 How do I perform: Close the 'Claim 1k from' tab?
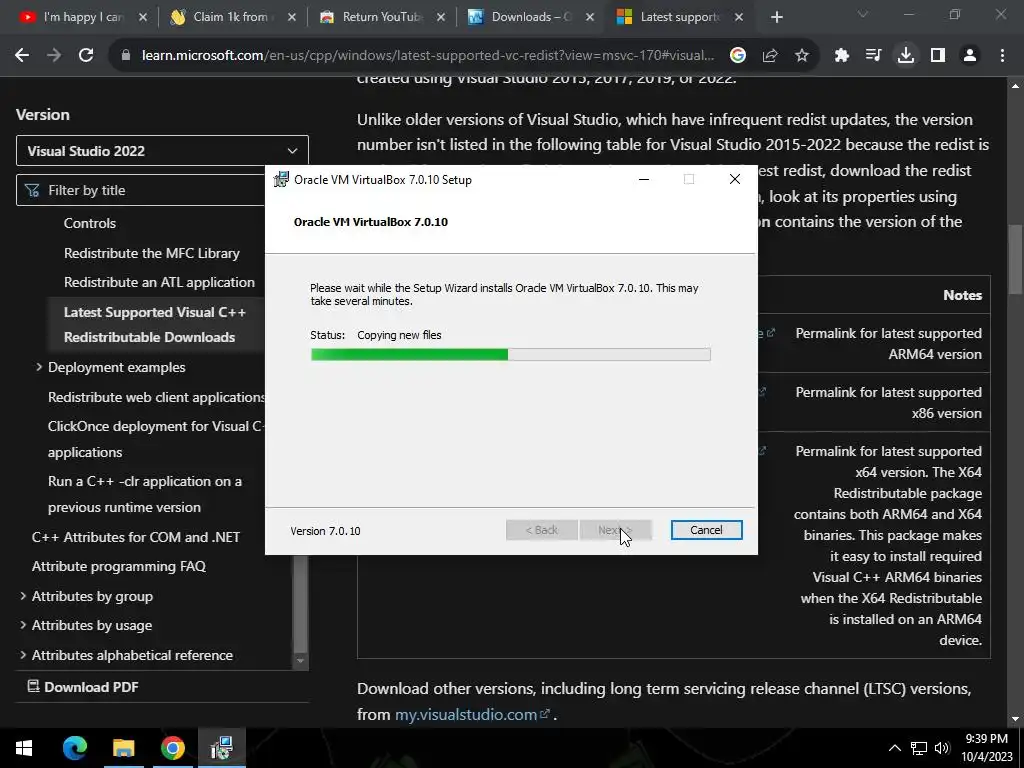(x=292, y=18)
